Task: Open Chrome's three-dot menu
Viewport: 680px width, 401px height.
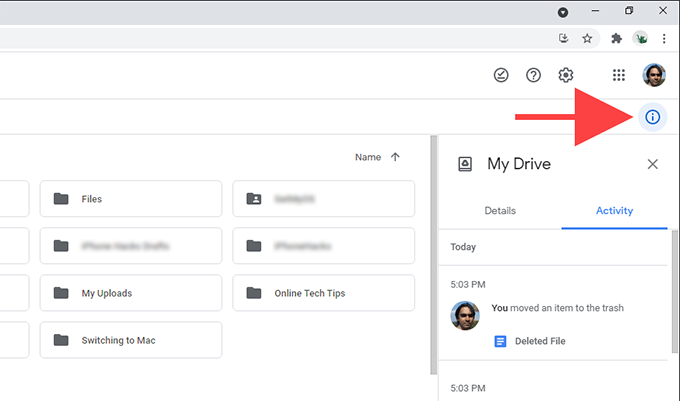Action: pyautogui.click(x=664, y=38)
